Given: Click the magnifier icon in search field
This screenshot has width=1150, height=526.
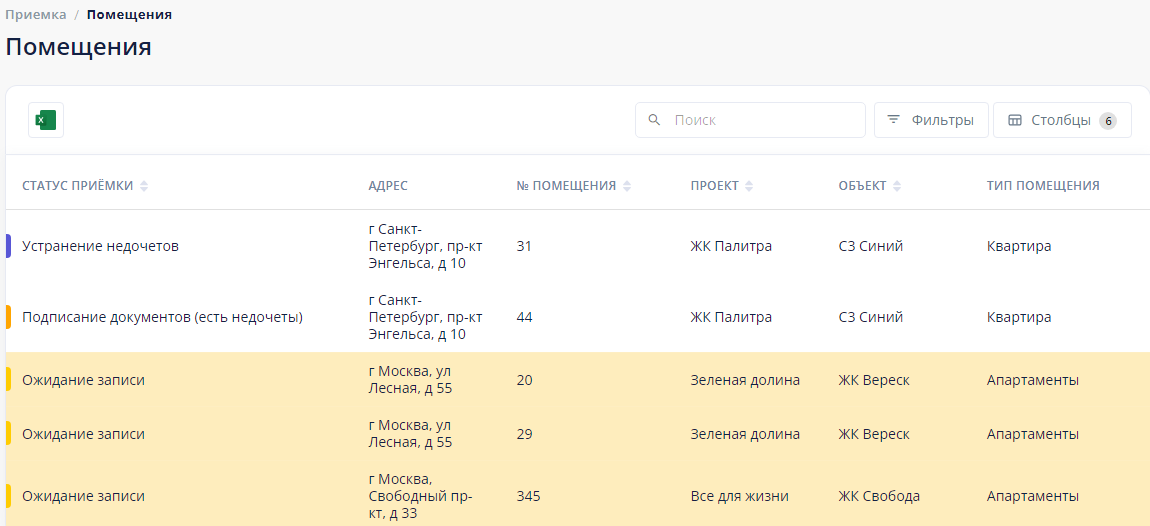Looking at the screenshot, I should (x=654, y=120).
